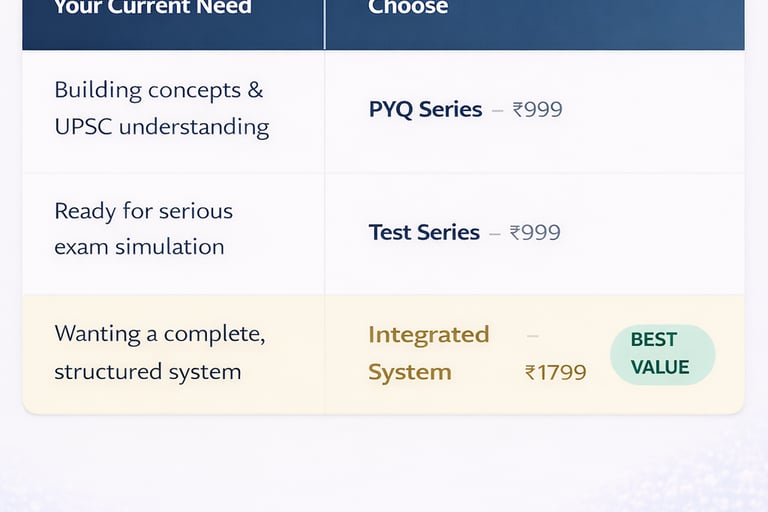This screenshot has height=512, width=768.
Task: Click 'structured system' text line
Action: 147,372
